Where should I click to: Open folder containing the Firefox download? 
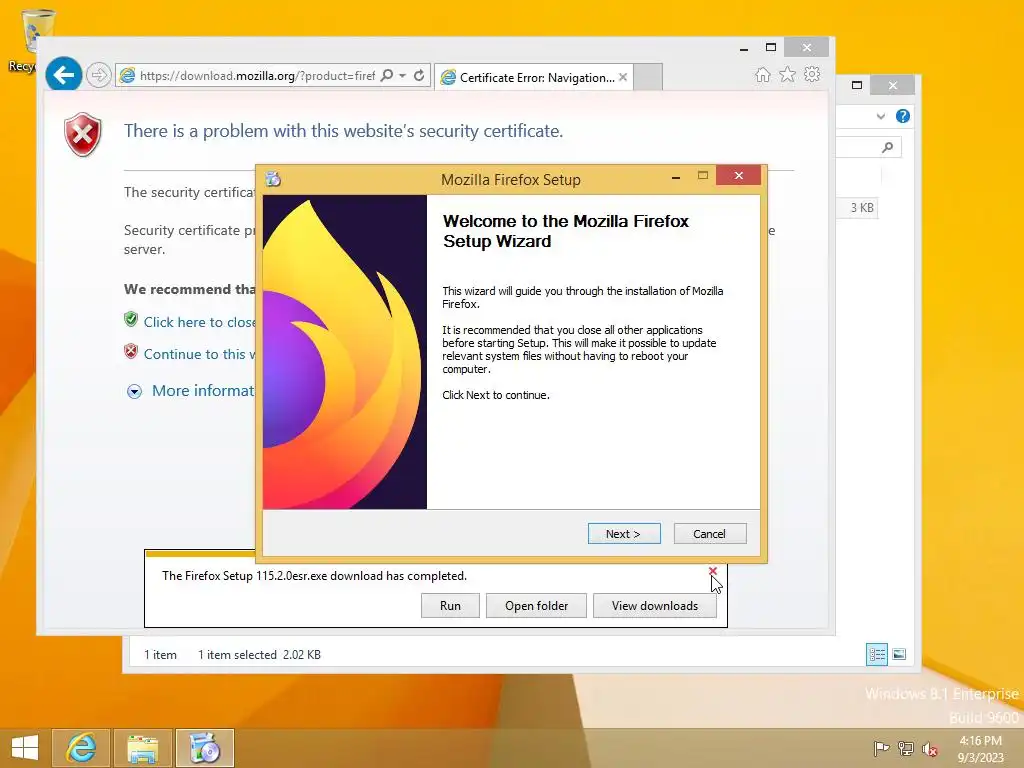coord(536,605)
